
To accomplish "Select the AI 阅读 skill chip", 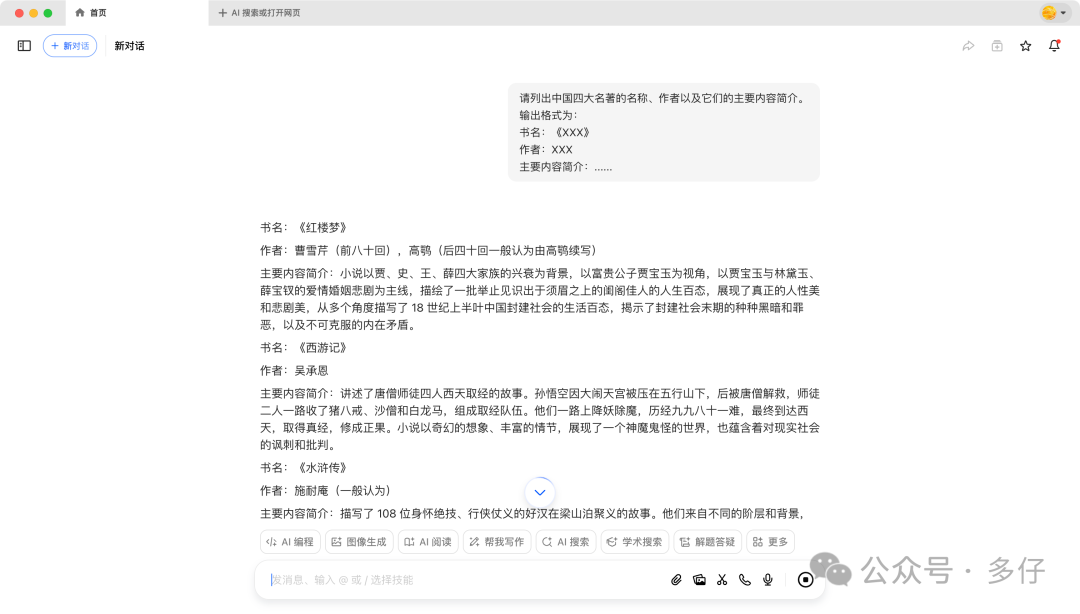I will (428, 542).
